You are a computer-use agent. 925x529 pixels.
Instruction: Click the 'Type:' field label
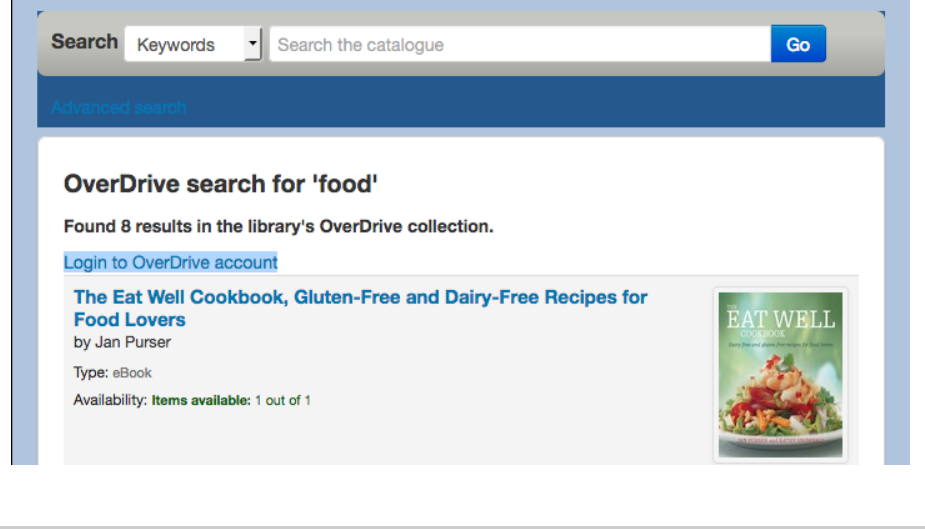[x=90, y=373]
